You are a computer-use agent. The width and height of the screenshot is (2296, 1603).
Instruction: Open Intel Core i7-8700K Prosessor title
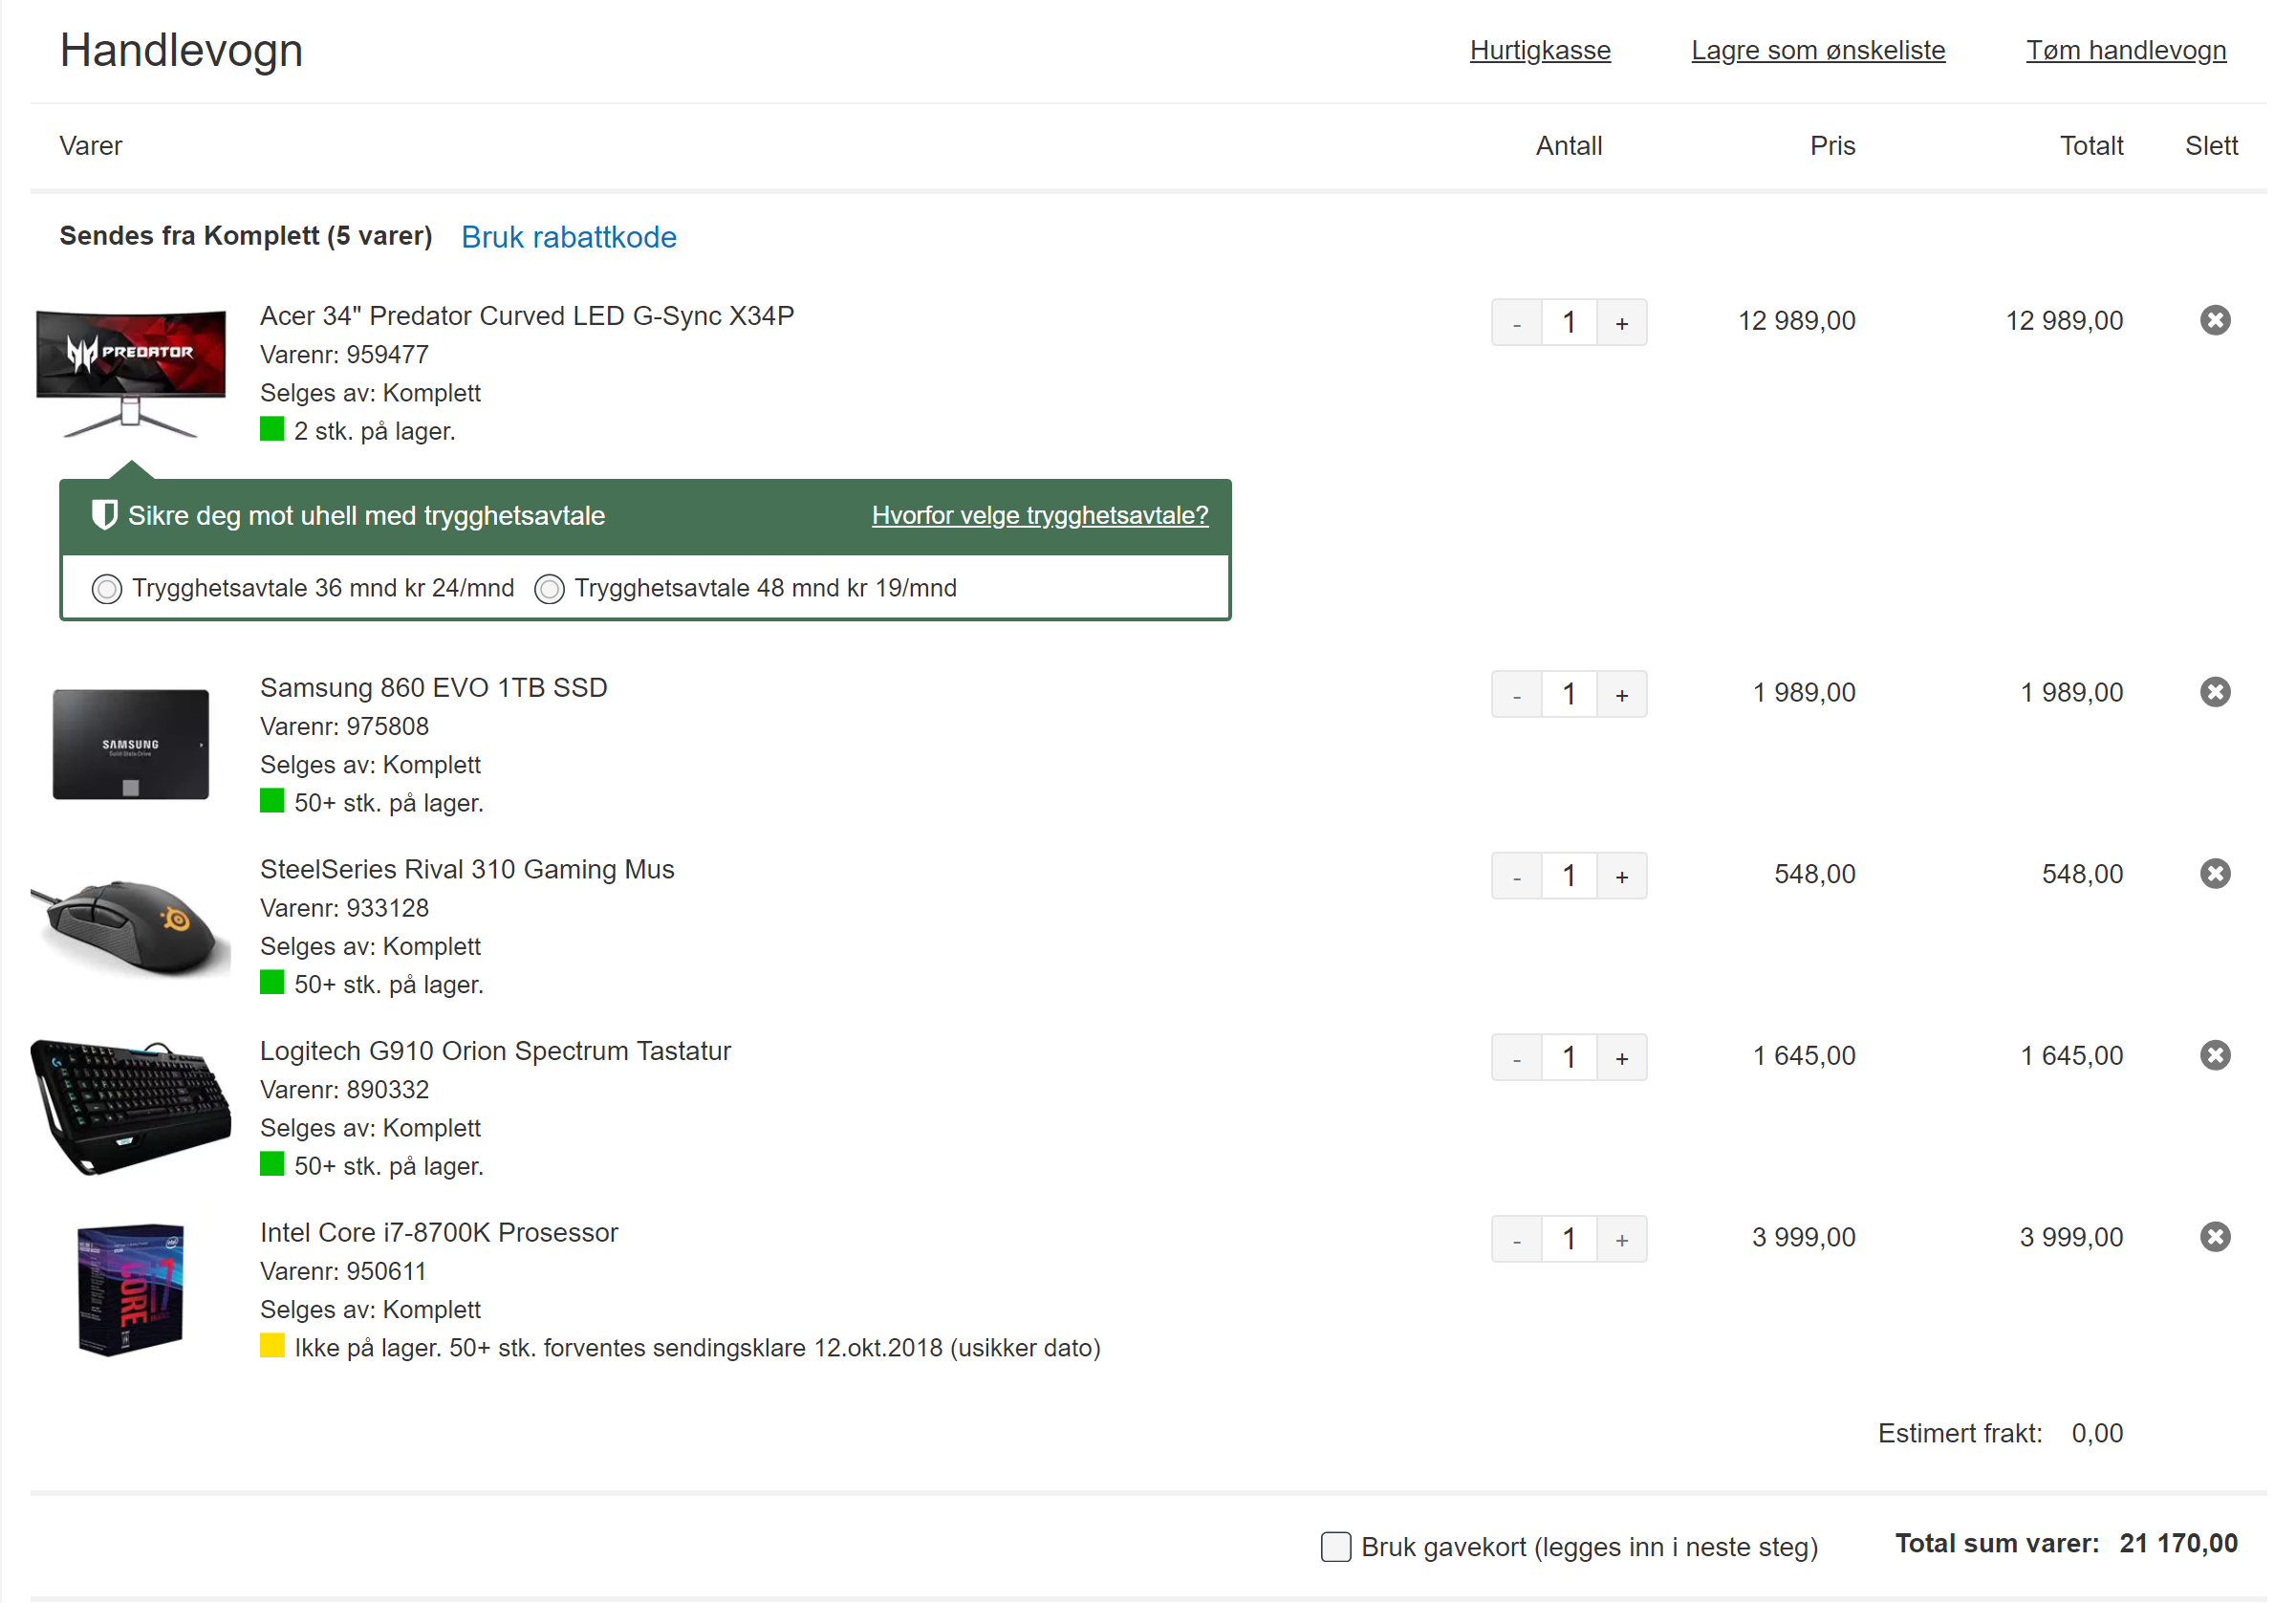coord(439,1233)
